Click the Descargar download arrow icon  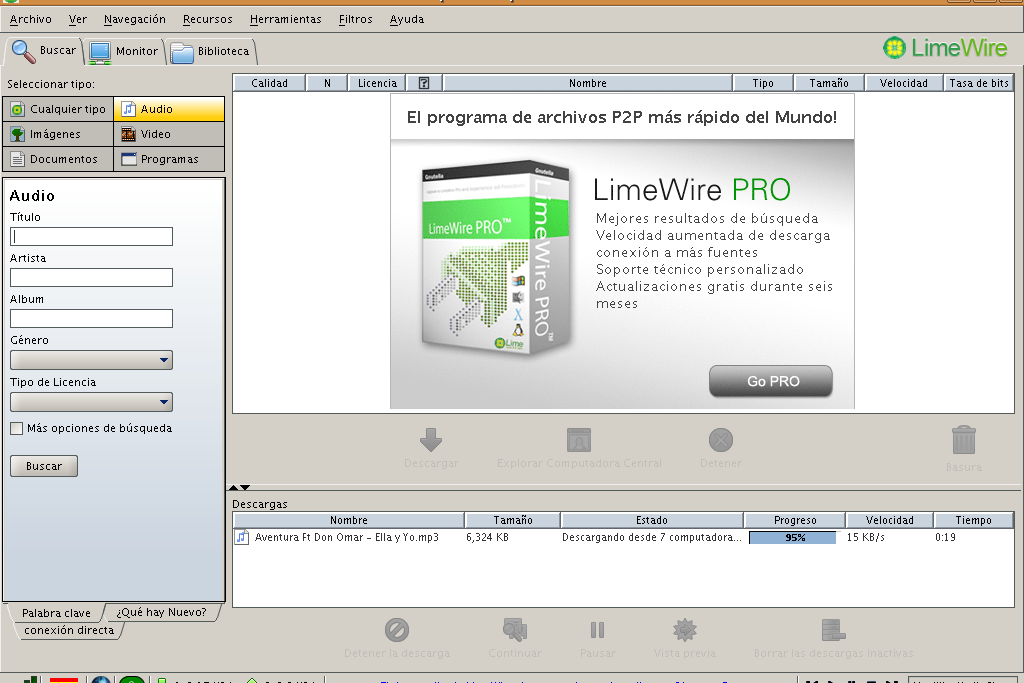tap(431, 440)
